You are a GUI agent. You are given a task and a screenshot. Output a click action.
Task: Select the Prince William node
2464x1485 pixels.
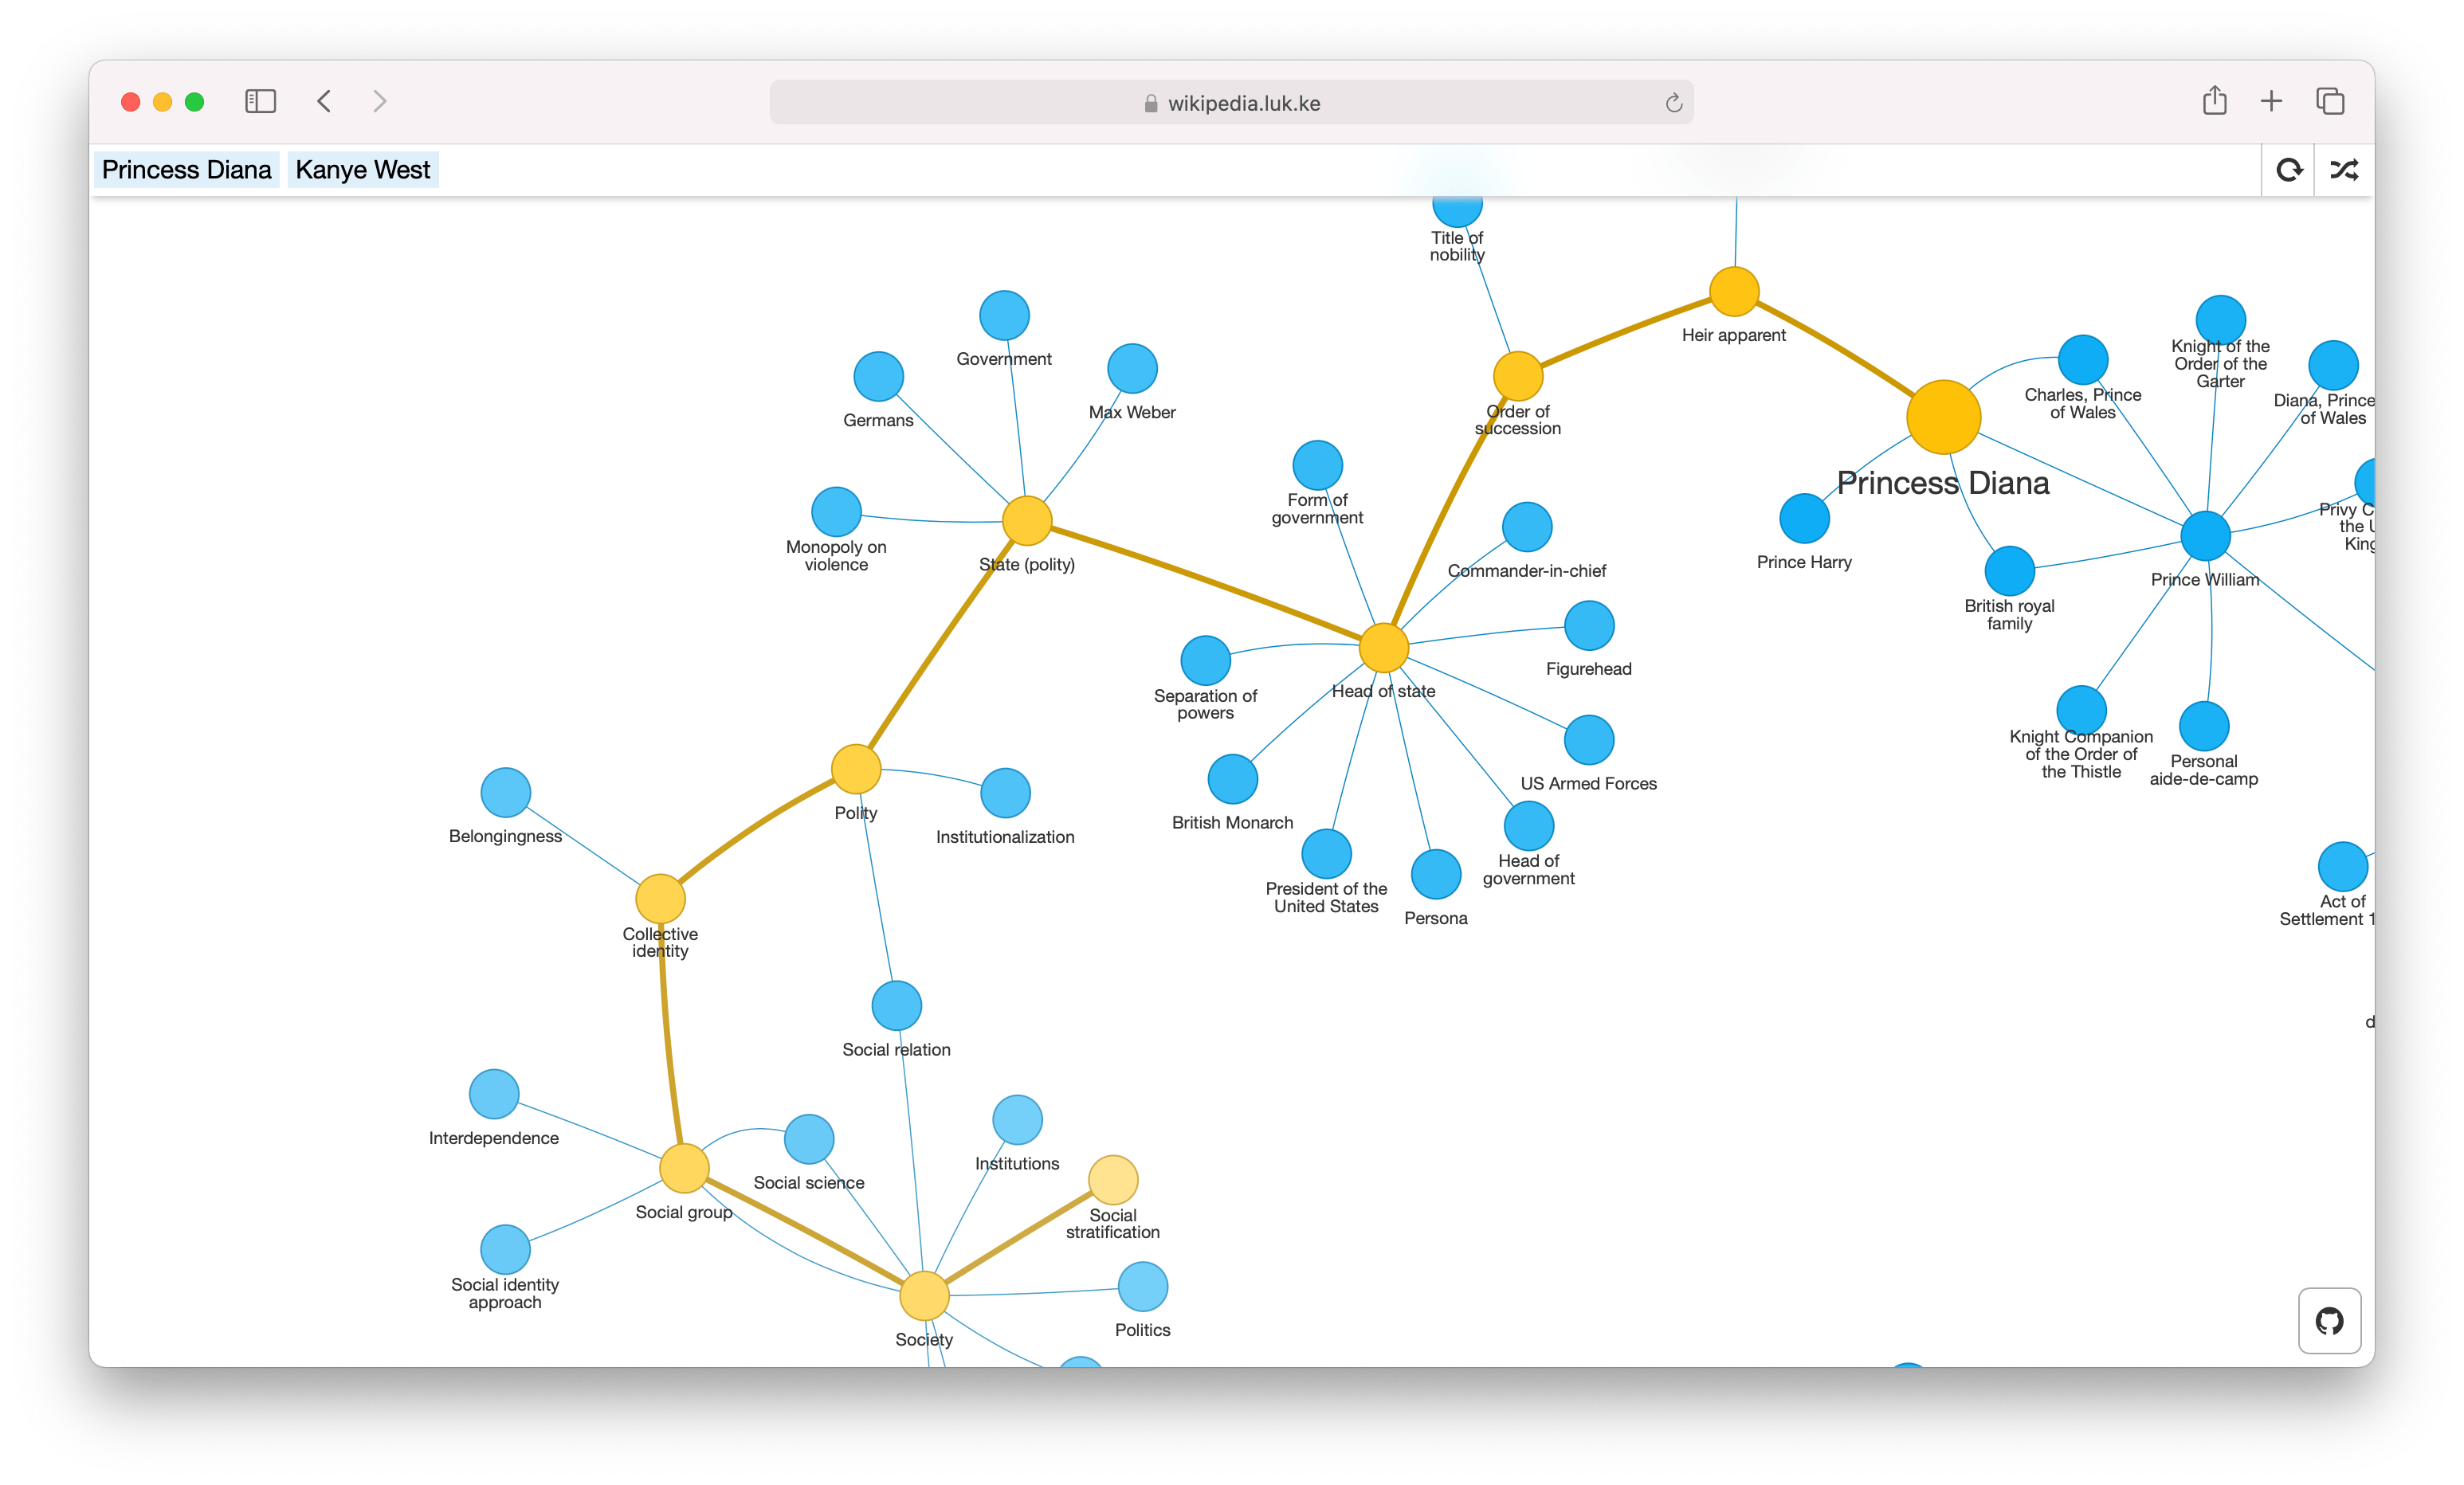(x=2205, y=536)
